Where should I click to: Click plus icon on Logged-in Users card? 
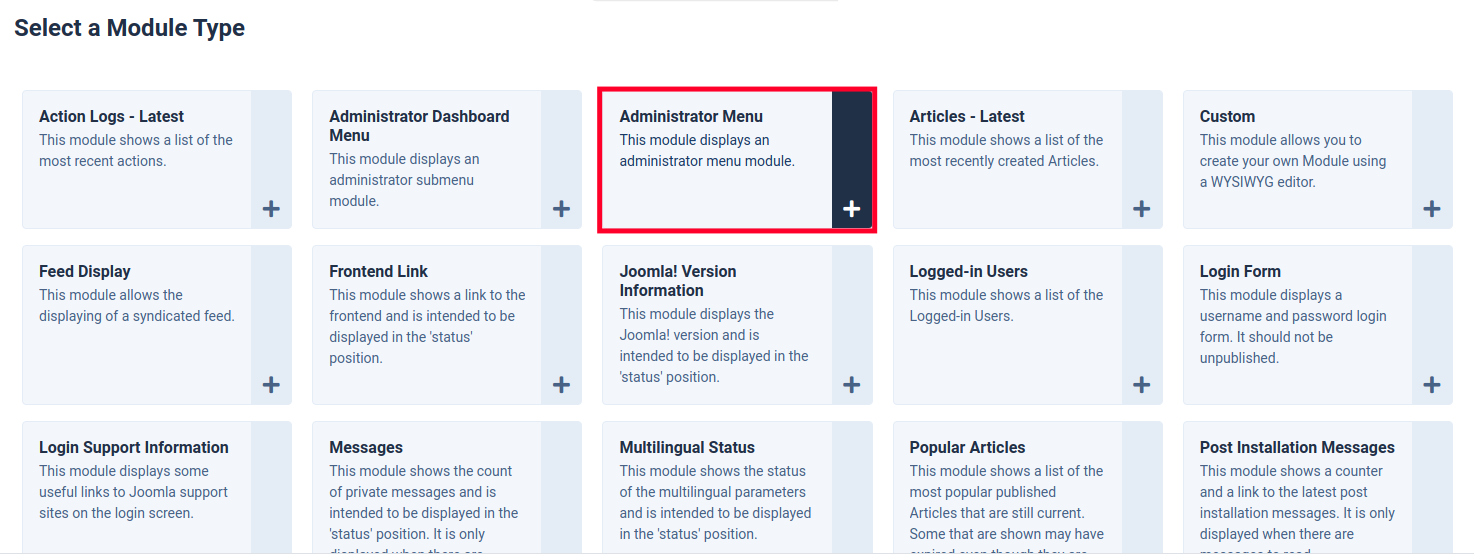pyautogui.click(x=1141, y=385)
